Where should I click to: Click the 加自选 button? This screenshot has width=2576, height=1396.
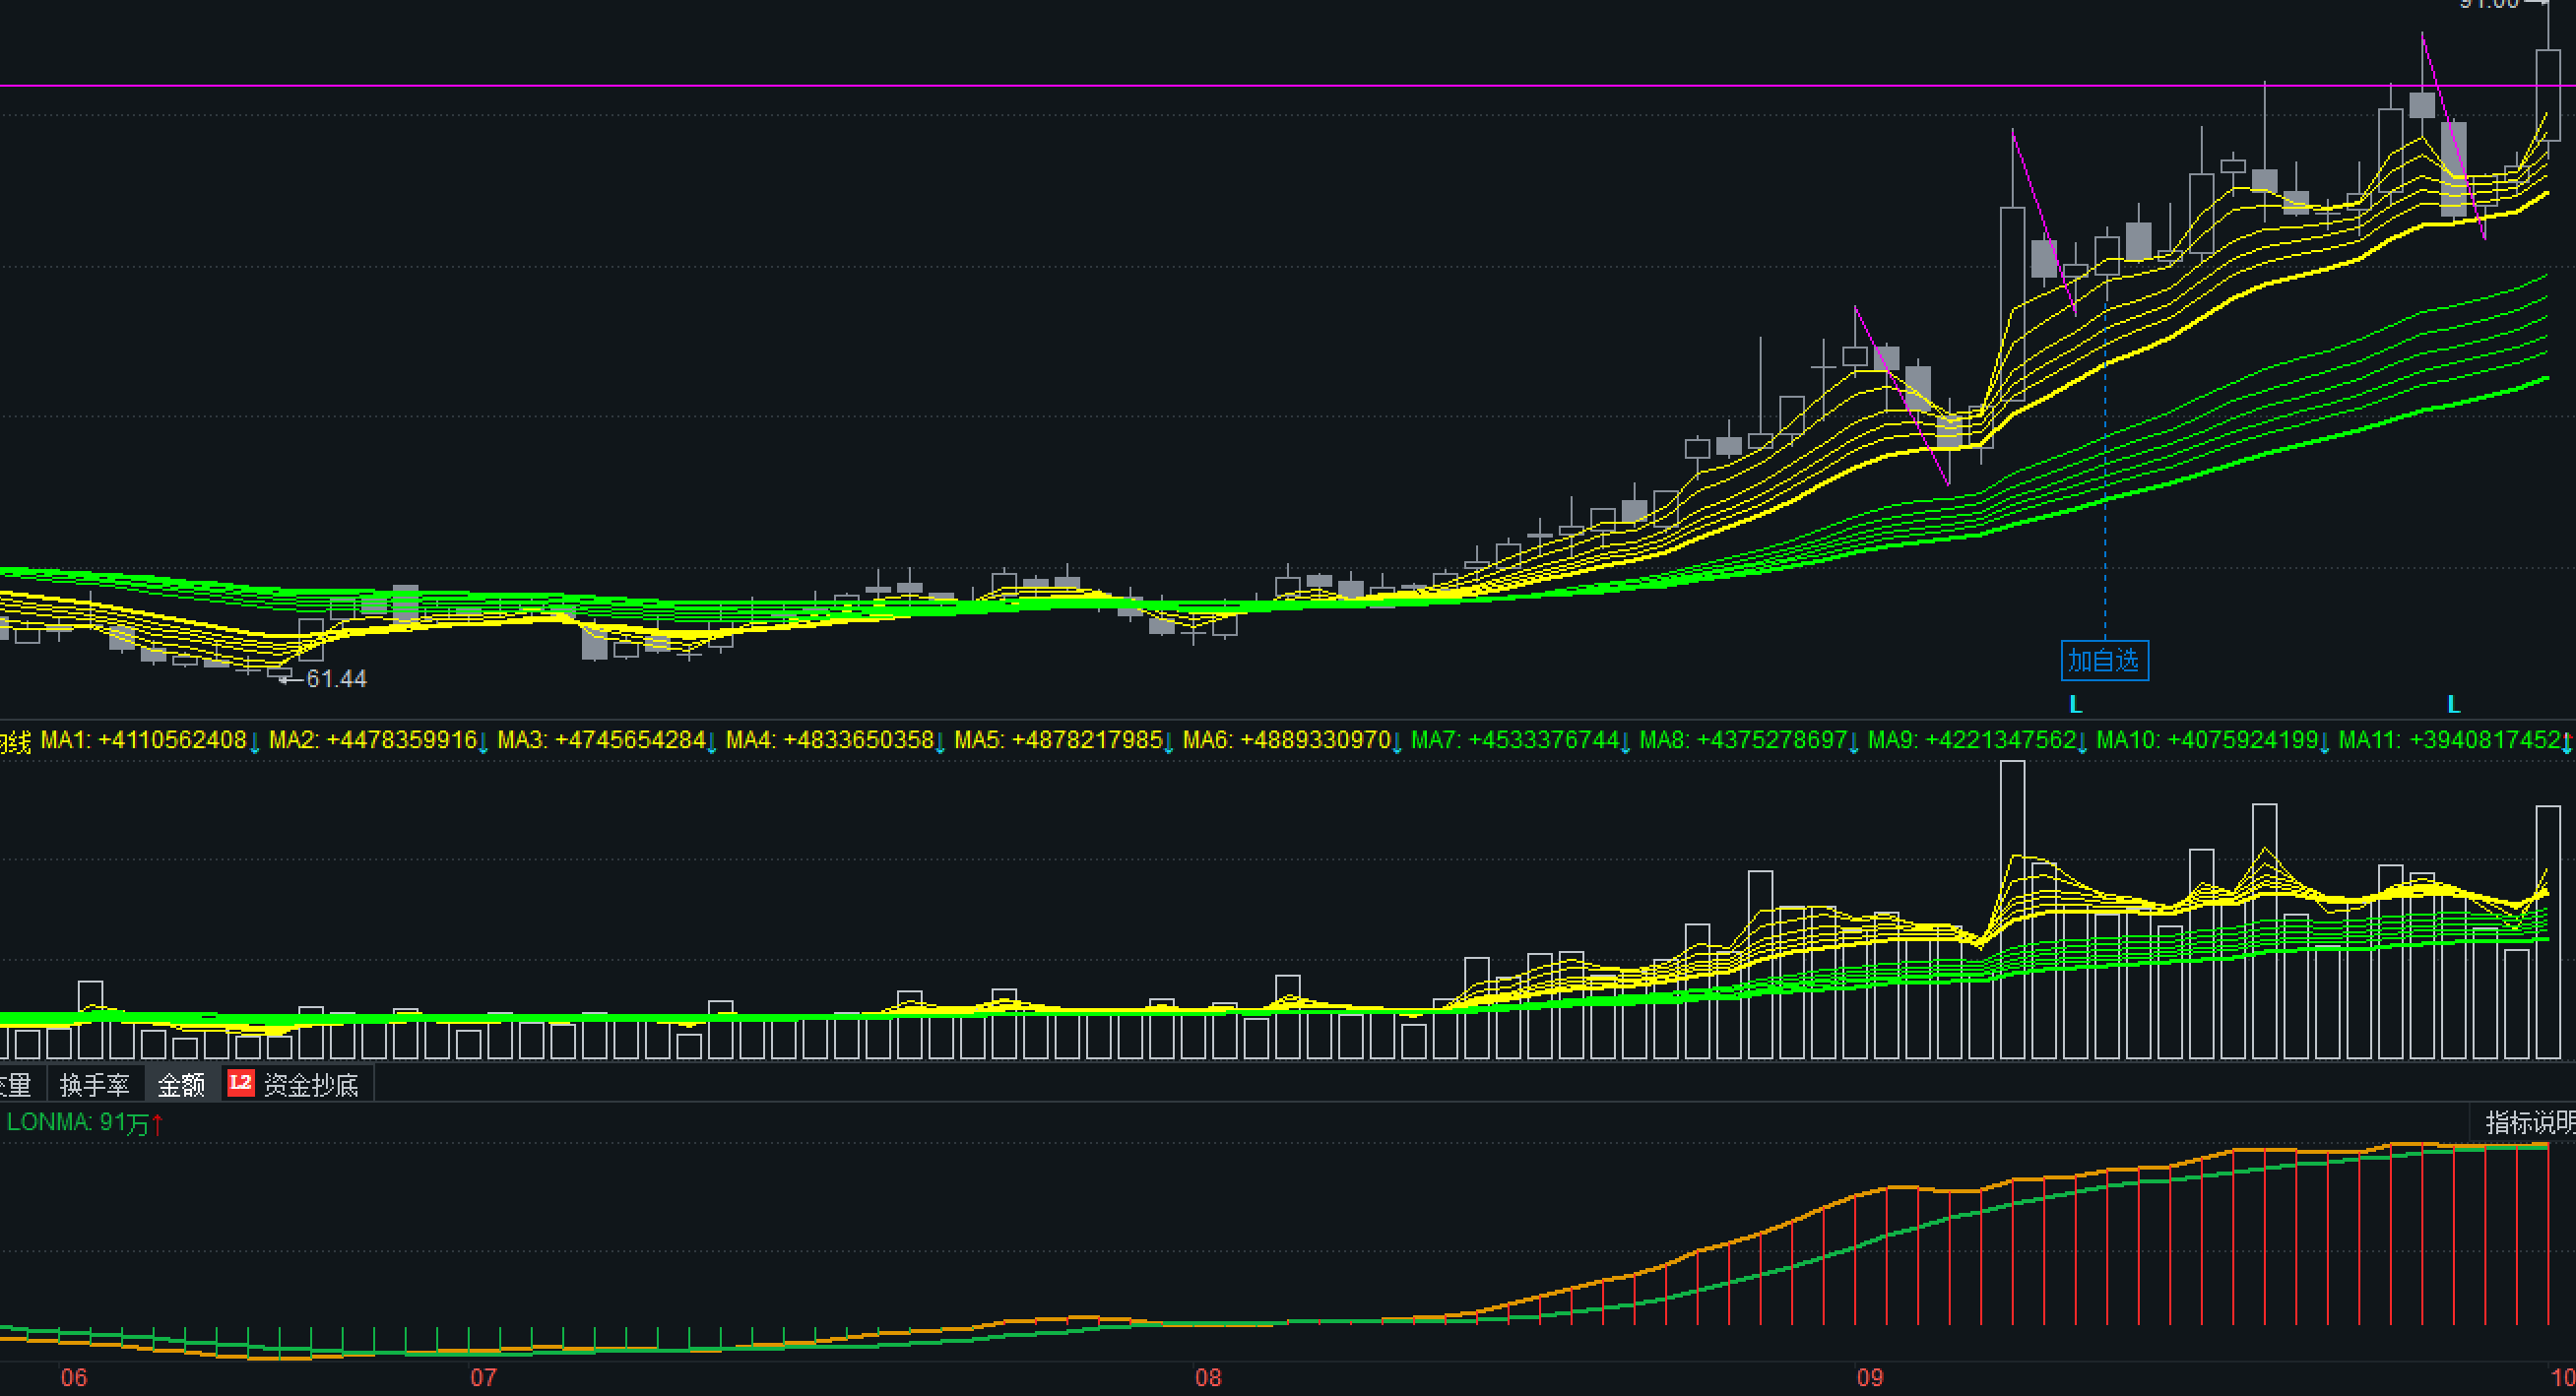click(x=2104, y=661)
